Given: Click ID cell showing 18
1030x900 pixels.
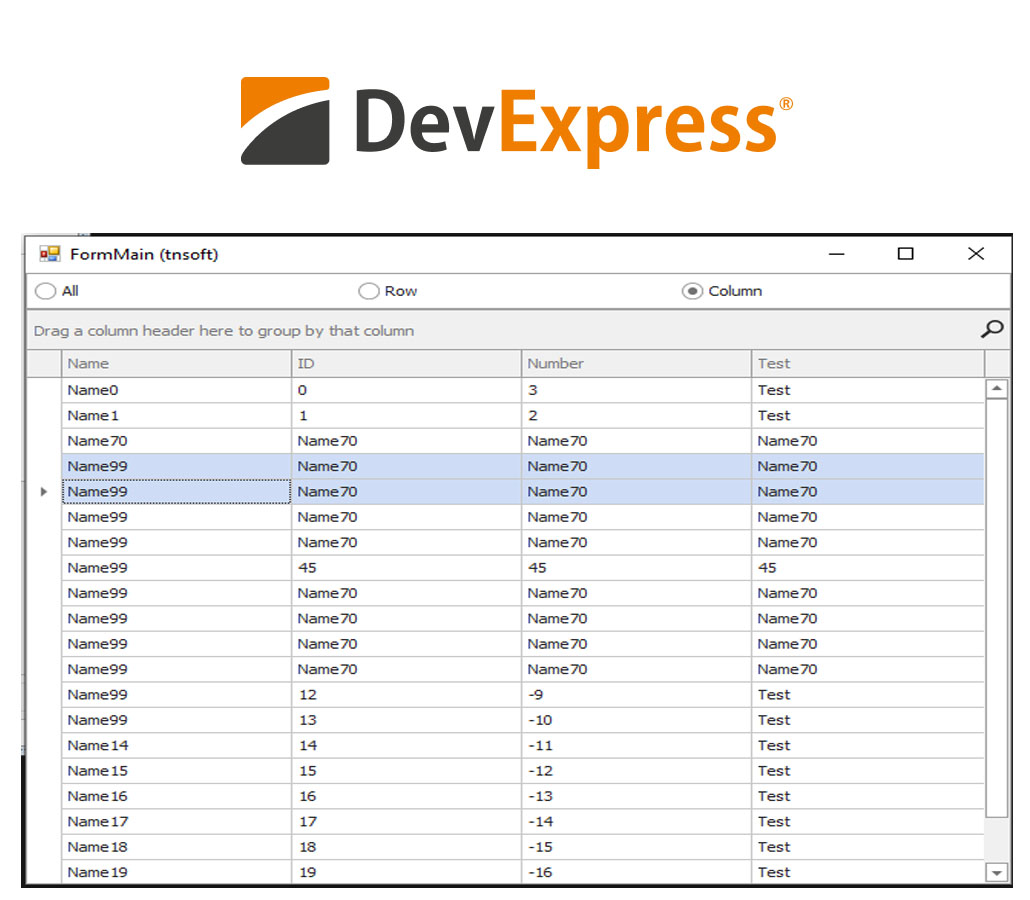Looking at the screenshot, I should tap(406, 847).
